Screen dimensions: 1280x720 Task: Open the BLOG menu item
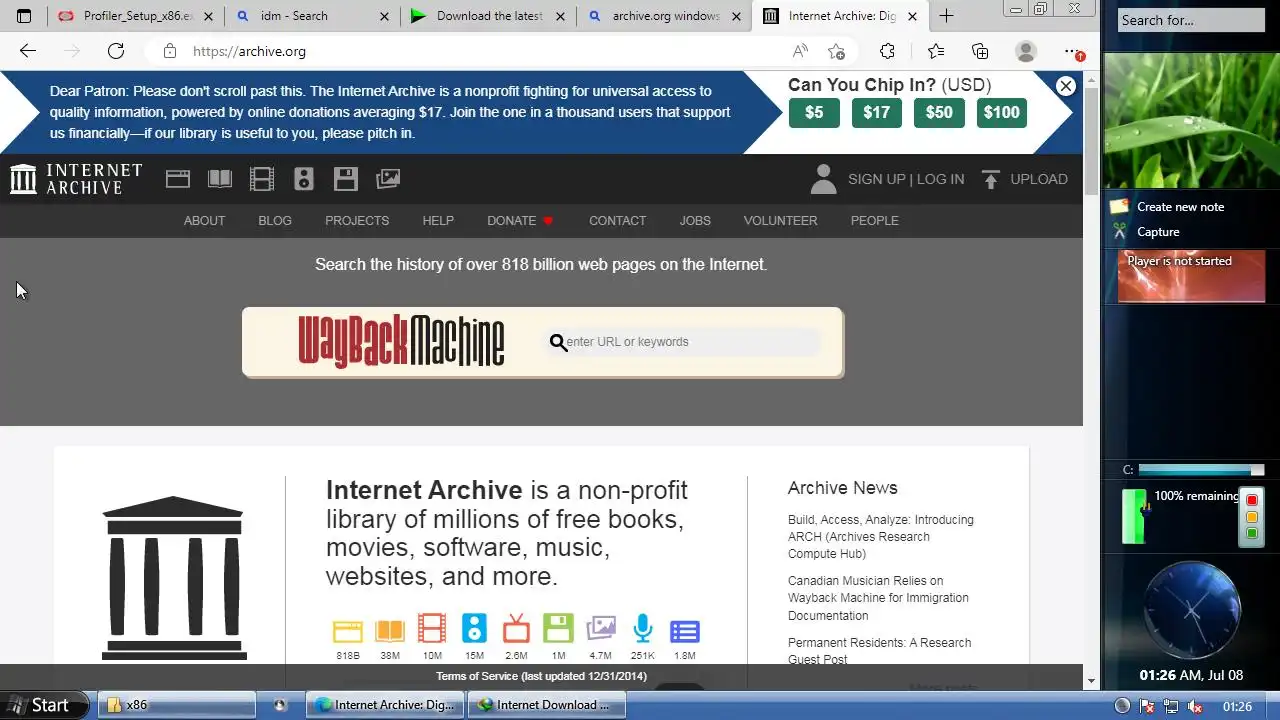(x=275, y=220)
